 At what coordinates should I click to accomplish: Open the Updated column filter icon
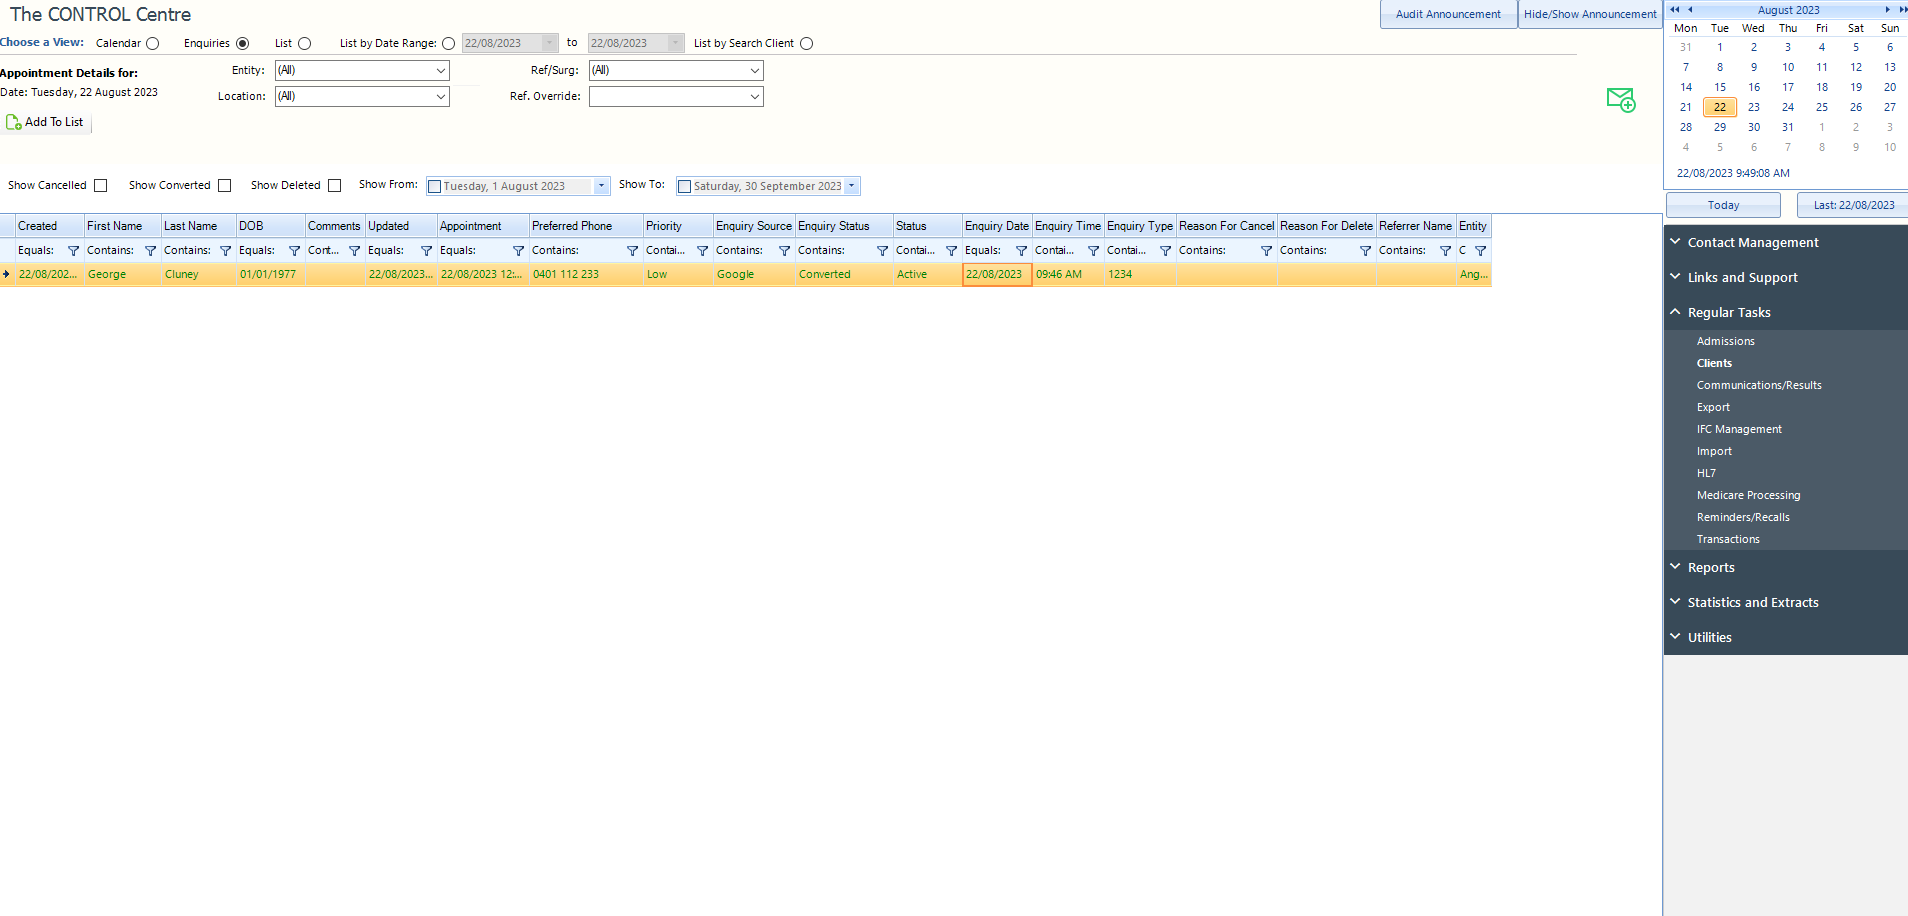pos(426,251)
